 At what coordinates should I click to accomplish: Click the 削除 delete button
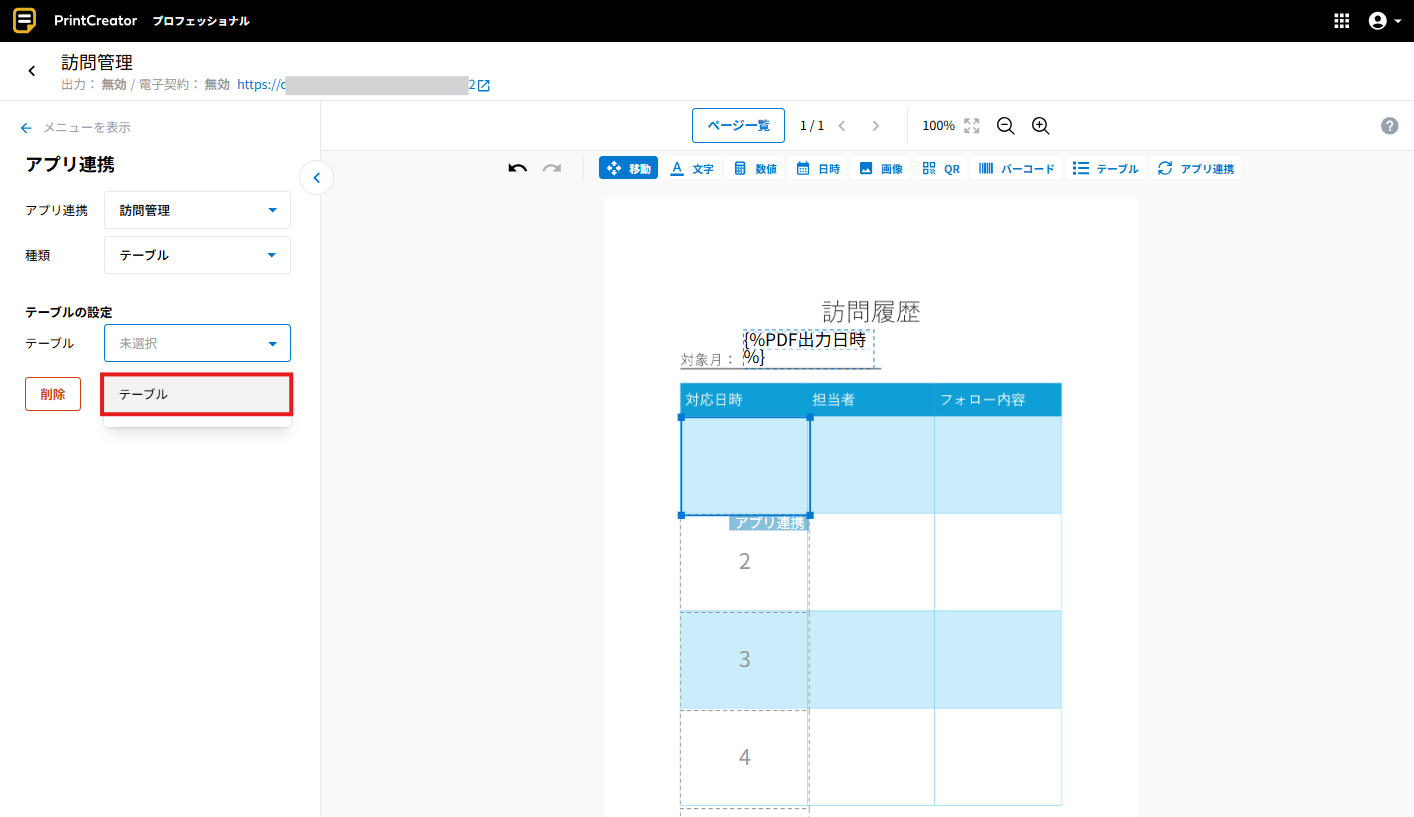click(53, 394)
